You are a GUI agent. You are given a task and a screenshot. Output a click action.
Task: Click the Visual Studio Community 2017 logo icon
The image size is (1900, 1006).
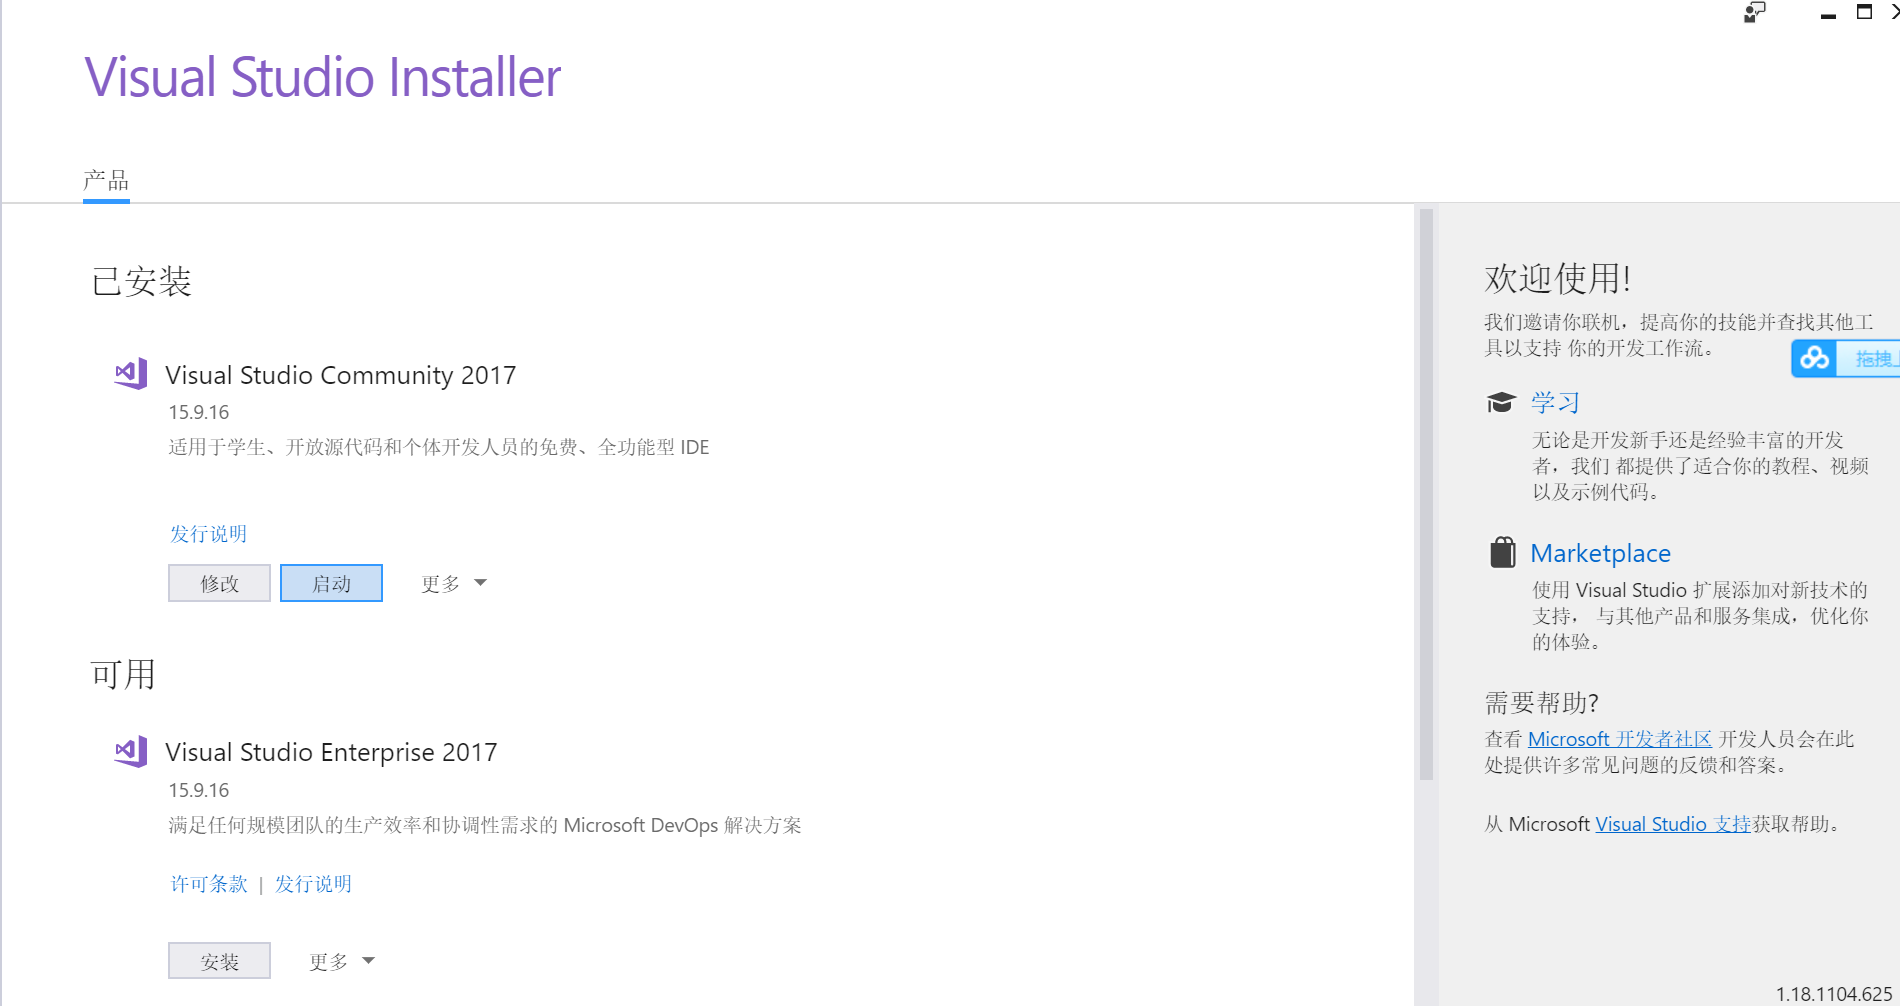[131, 374]
